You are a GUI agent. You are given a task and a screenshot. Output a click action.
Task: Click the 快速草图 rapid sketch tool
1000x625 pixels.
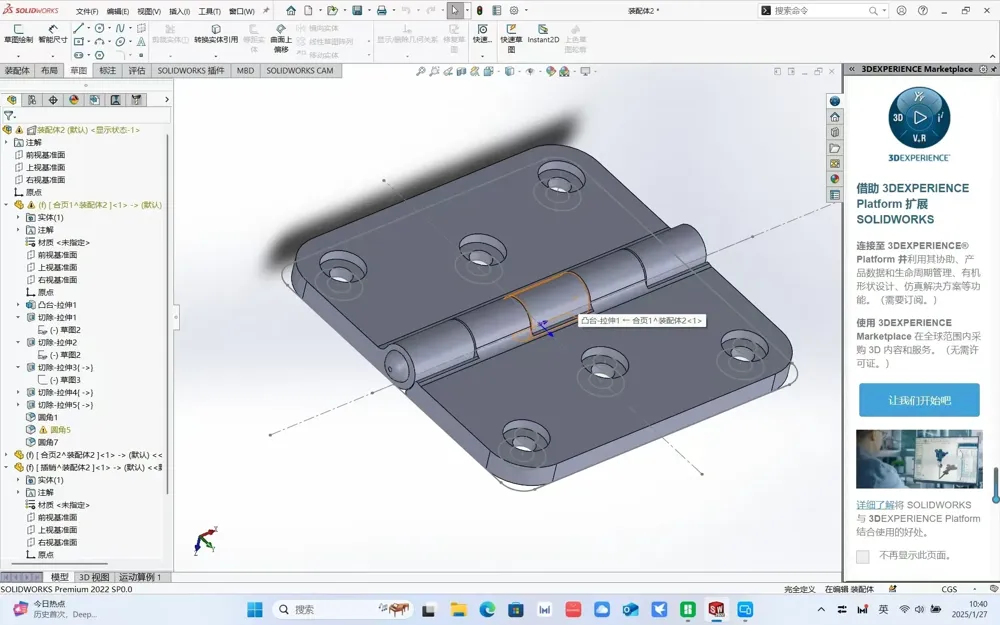(x=511, y=38)
